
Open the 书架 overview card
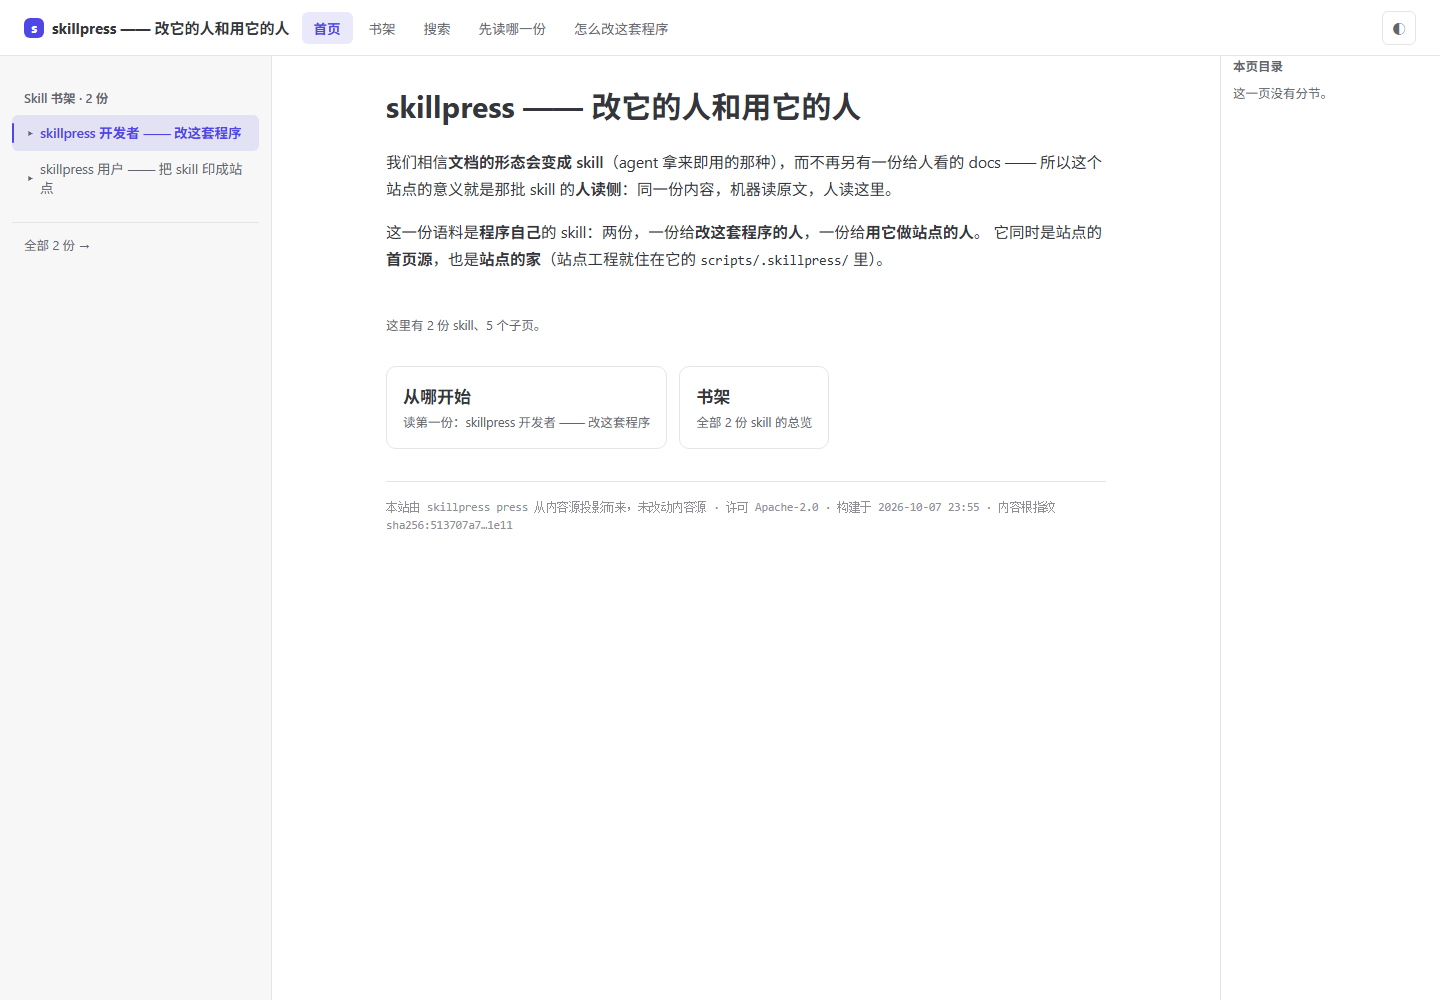[x=754, y=407]
